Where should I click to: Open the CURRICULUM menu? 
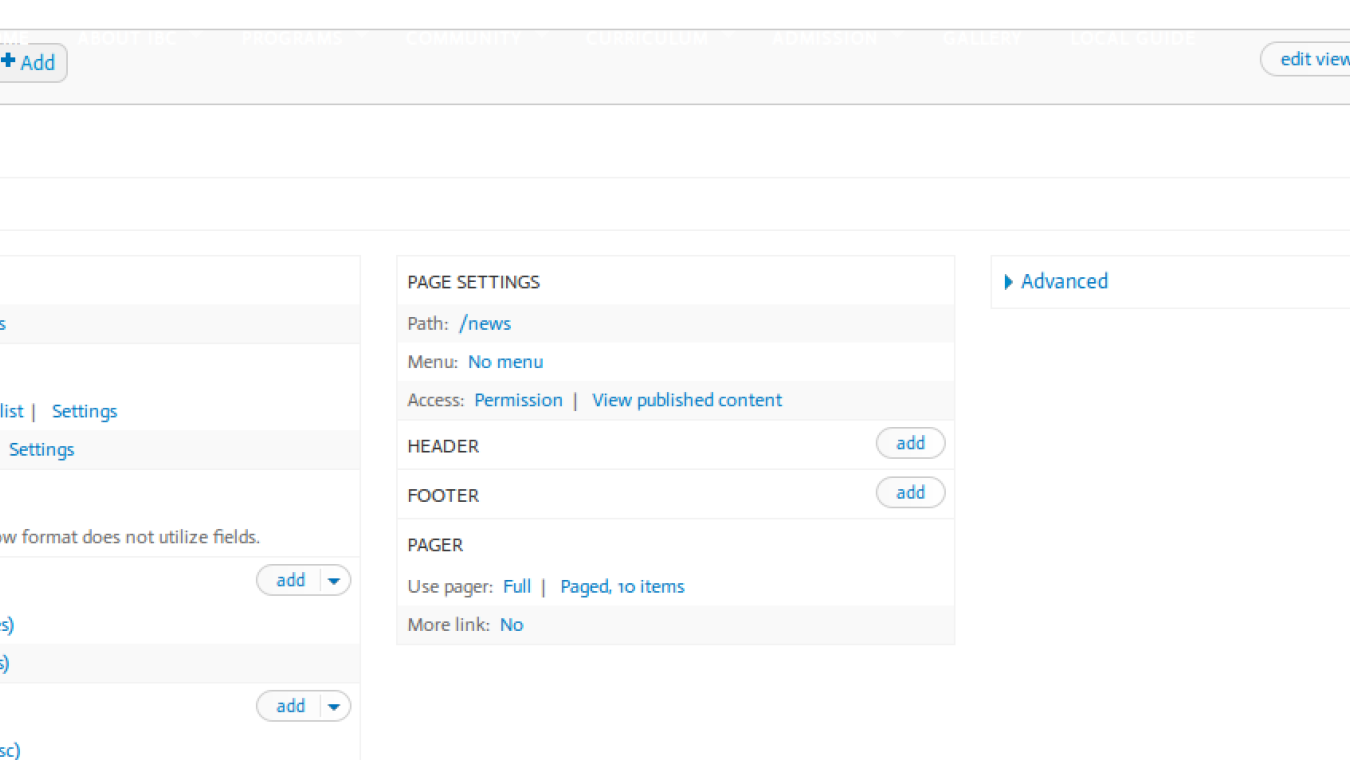coord(646,38)
